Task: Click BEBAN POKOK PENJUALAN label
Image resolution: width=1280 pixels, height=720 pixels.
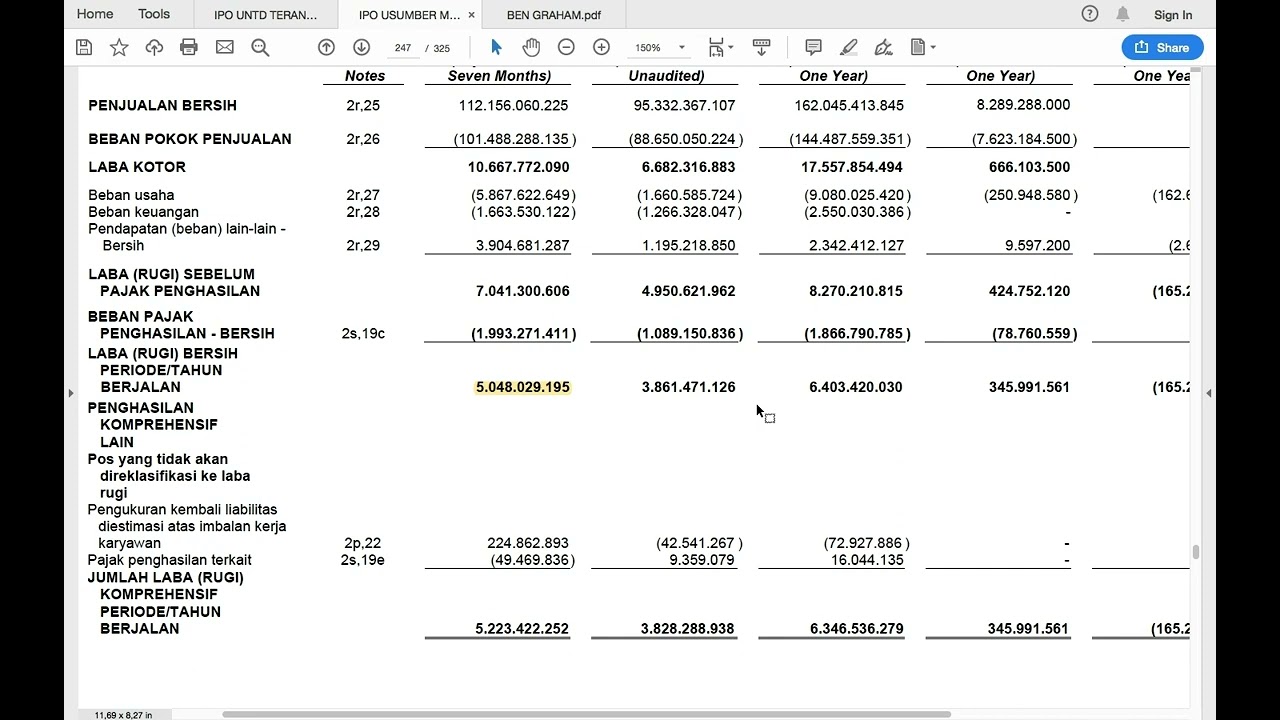Action: click(x=190, y=139)
